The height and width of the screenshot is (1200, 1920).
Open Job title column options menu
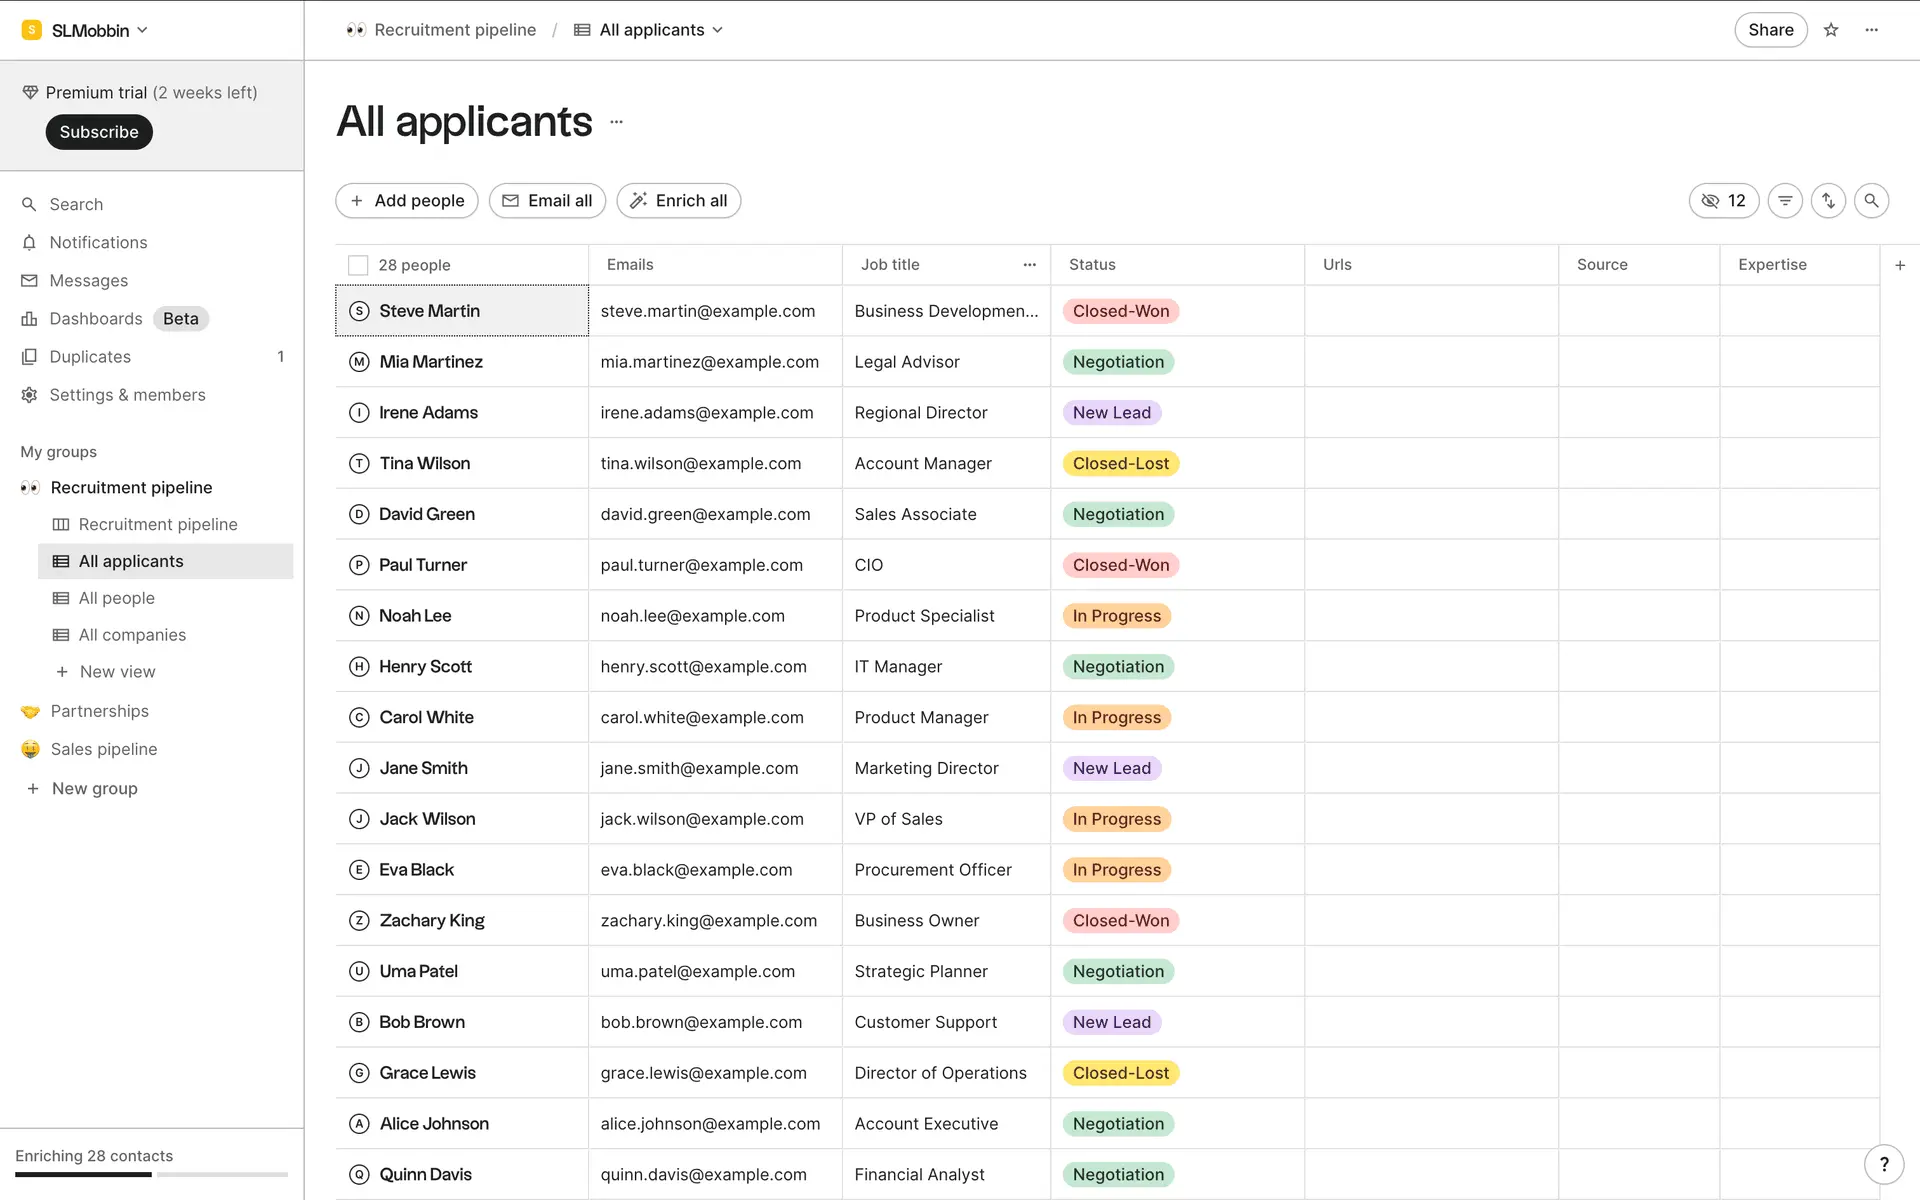click(1029, 265)
